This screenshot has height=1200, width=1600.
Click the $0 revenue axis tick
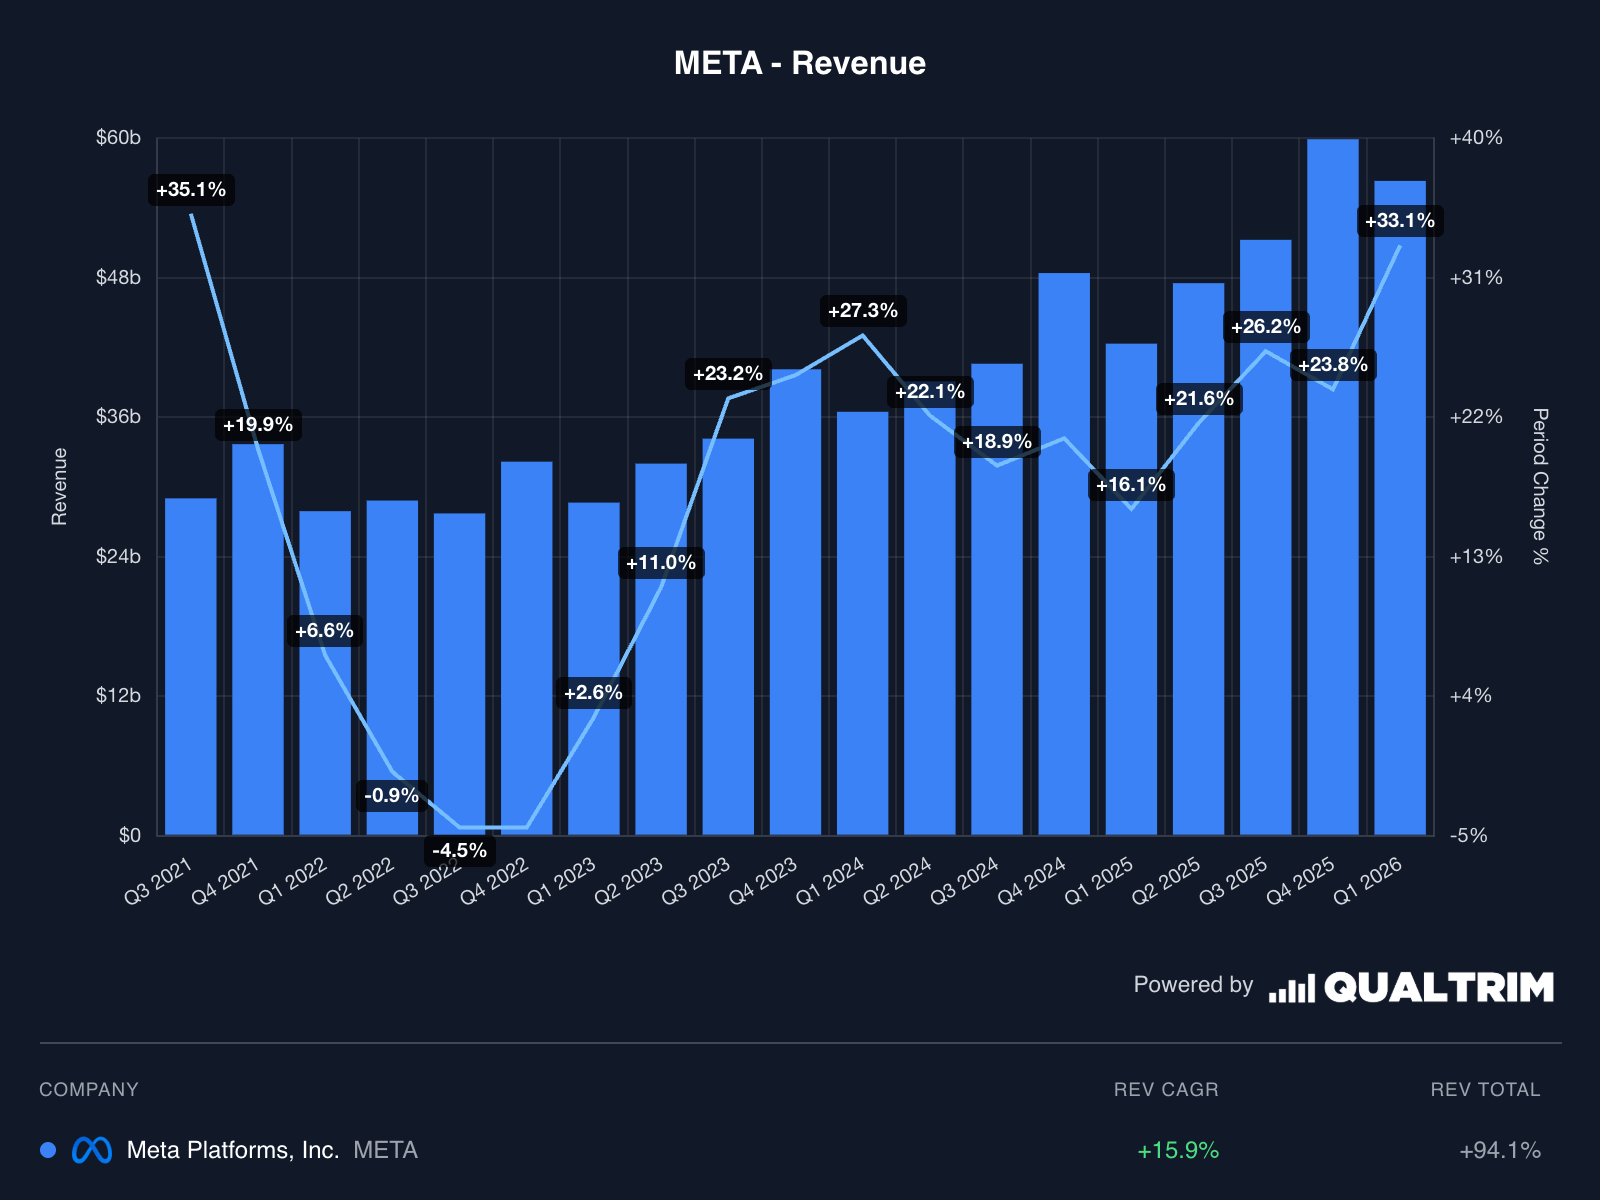(130, 835)
